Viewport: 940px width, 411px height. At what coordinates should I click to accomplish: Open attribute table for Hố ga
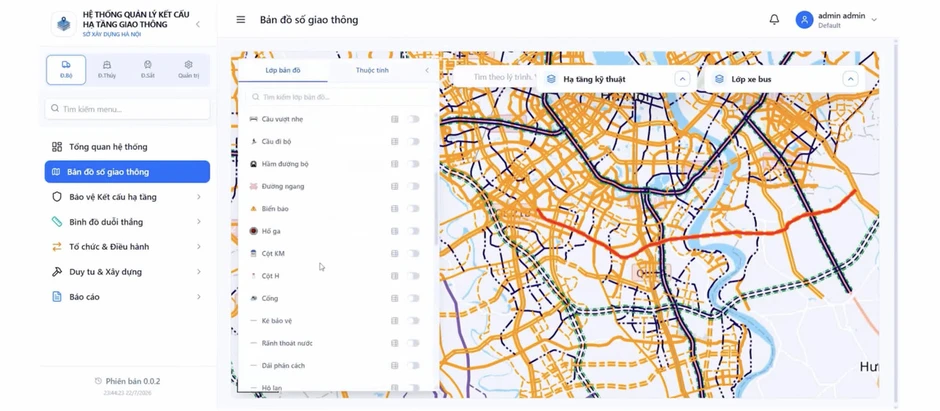coord(394,231)
